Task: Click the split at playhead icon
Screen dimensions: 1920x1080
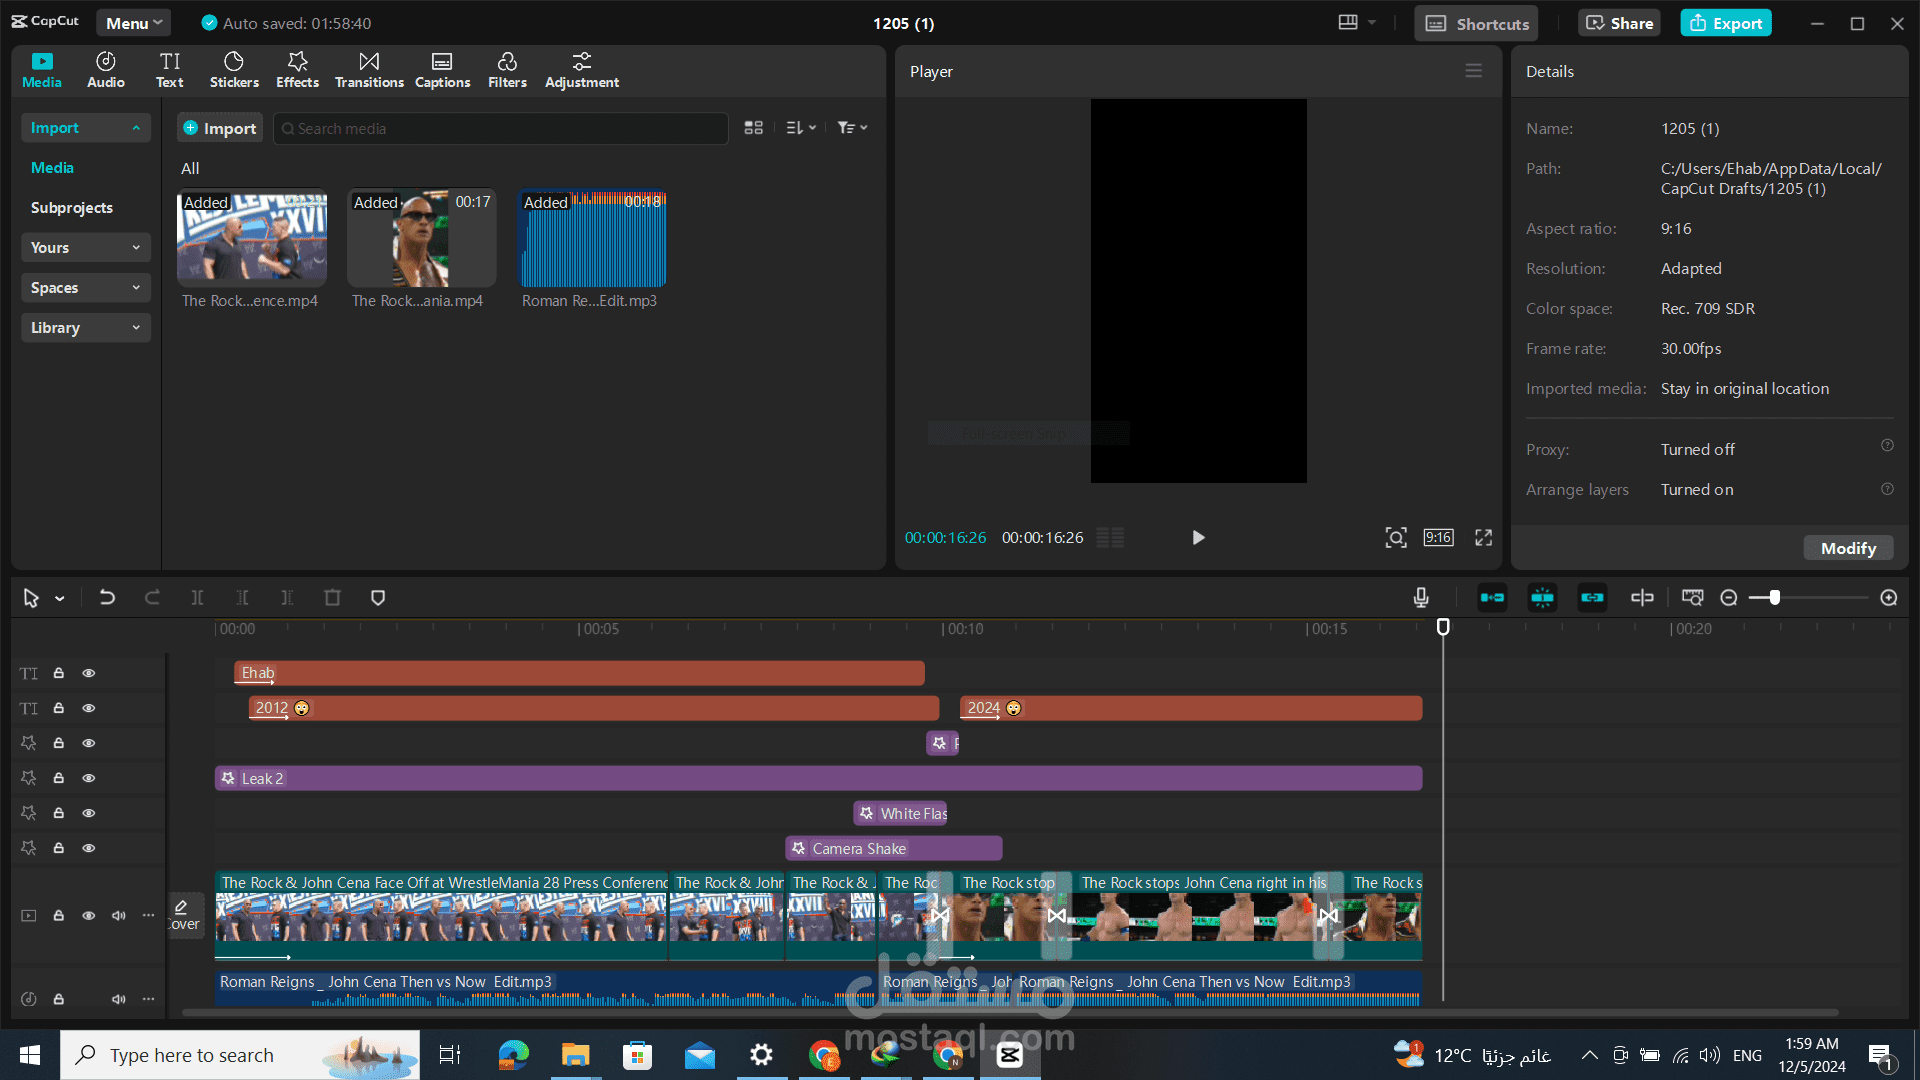Action: click(x=198, y=597)
